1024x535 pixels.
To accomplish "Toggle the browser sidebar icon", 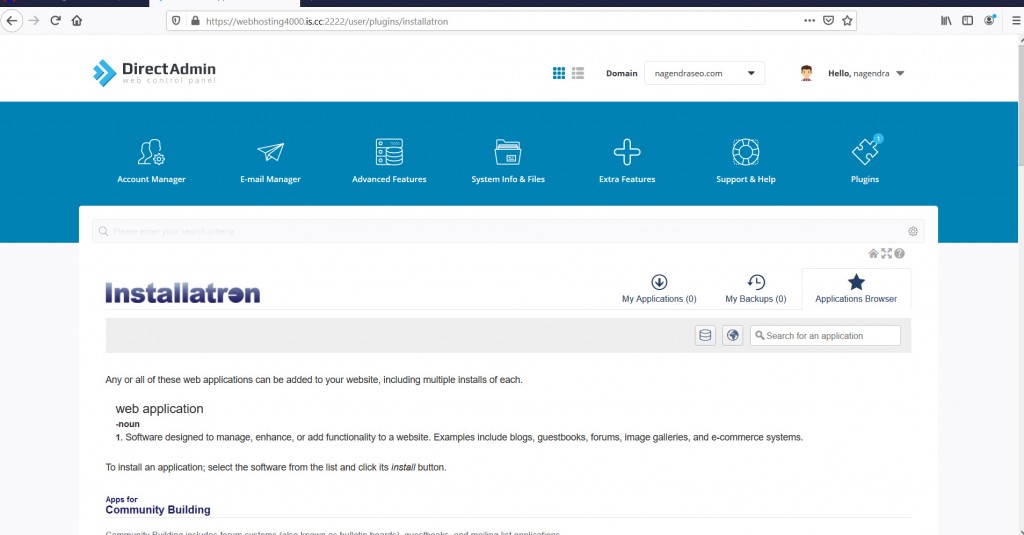I will (967, 21).
